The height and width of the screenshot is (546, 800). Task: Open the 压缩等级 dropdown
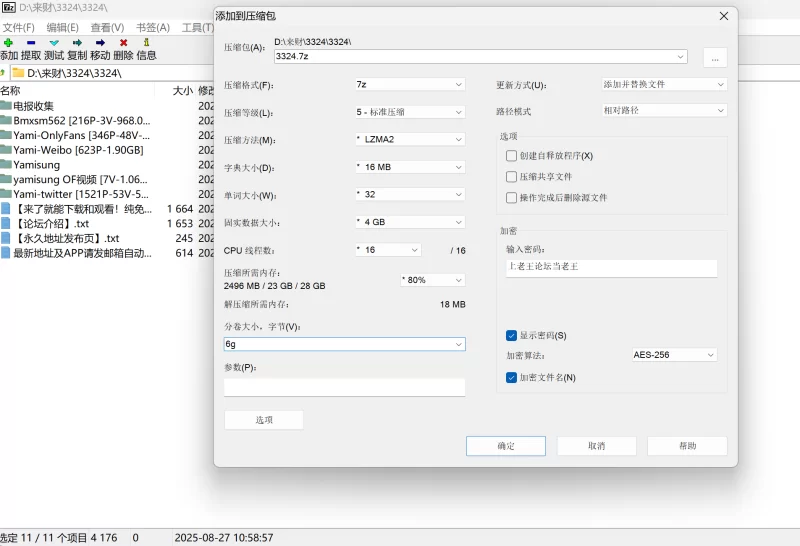pyautogui.click(x=410, y=112)
